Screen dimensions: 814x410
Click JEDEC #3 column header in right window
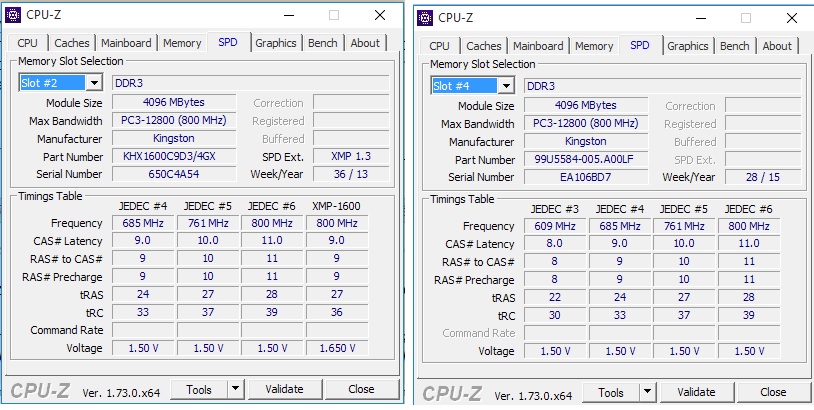pos(554,209)
